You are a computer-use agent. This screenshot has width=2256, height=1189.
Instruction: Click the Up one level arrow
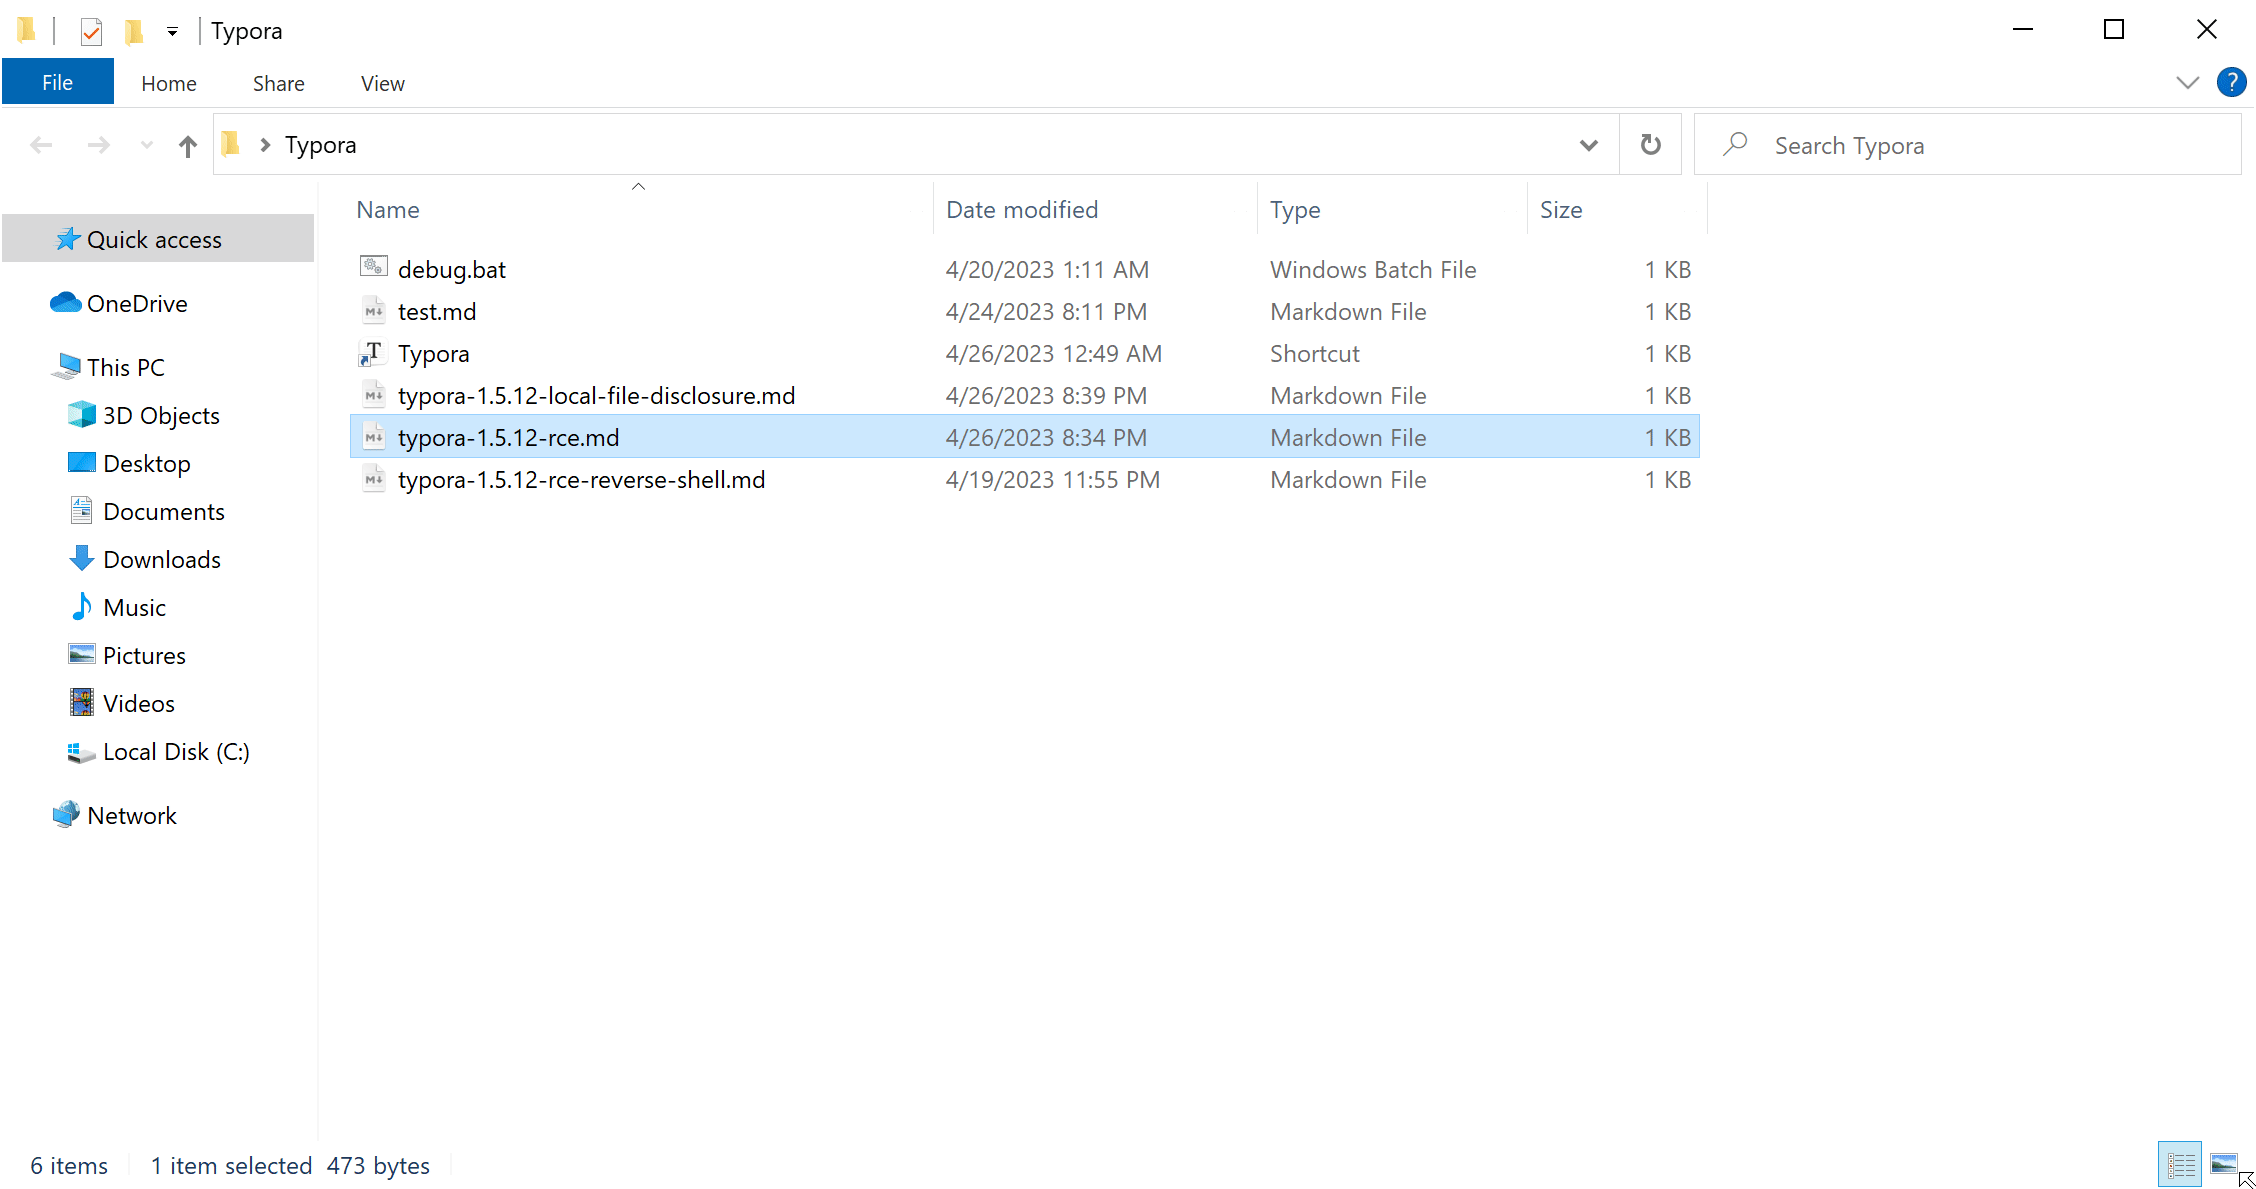point(187,146)
